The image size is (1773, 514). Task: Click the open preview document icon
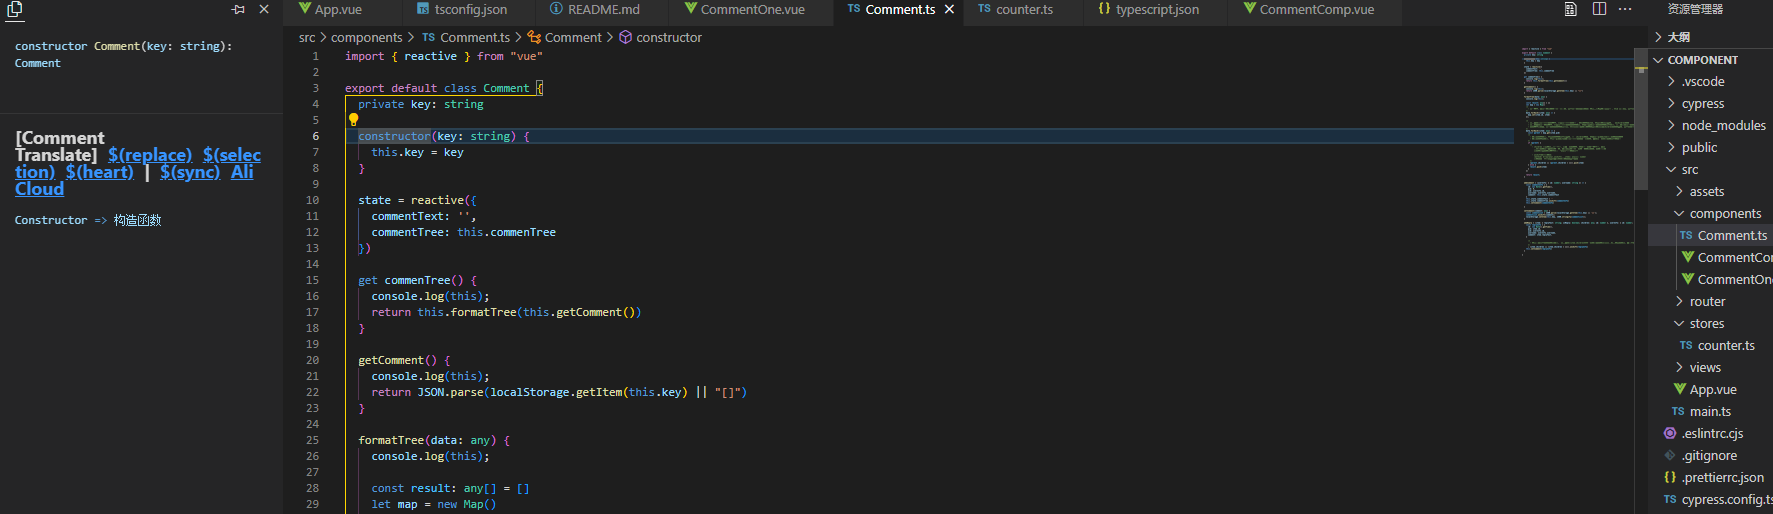(1571, 9)
